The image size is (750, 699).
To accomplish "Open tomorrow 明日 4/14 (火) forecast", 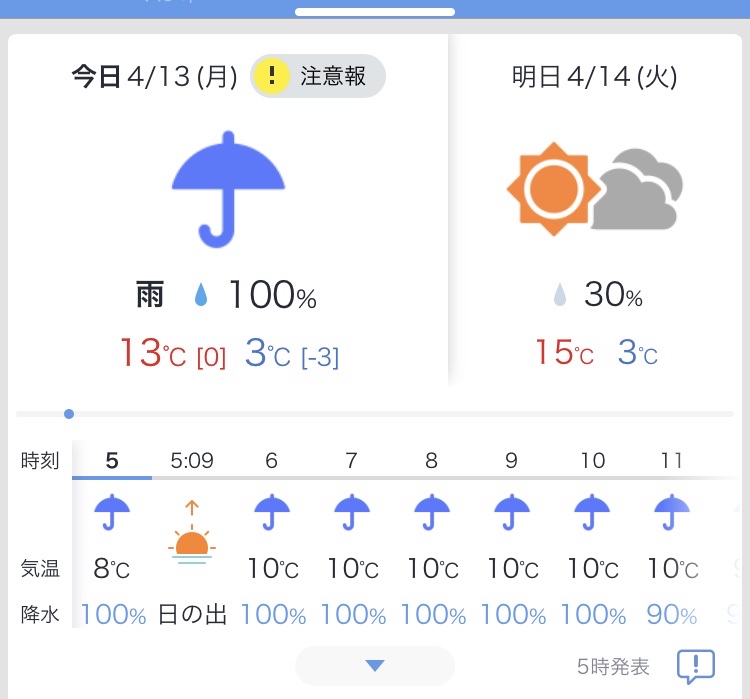I will pyautogui.click(x=595, y=77).
